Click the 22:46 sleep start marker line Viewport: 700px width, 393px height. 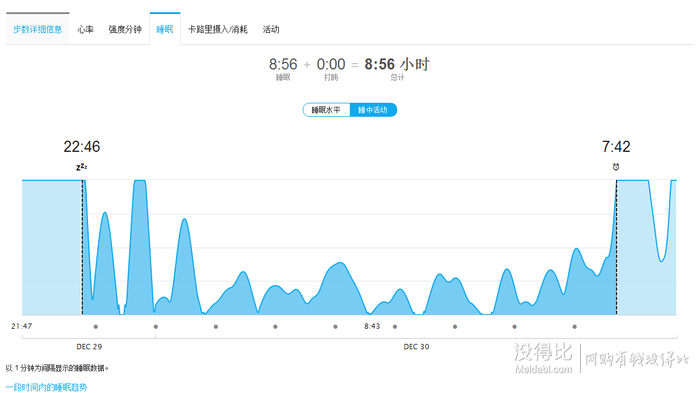82,247
